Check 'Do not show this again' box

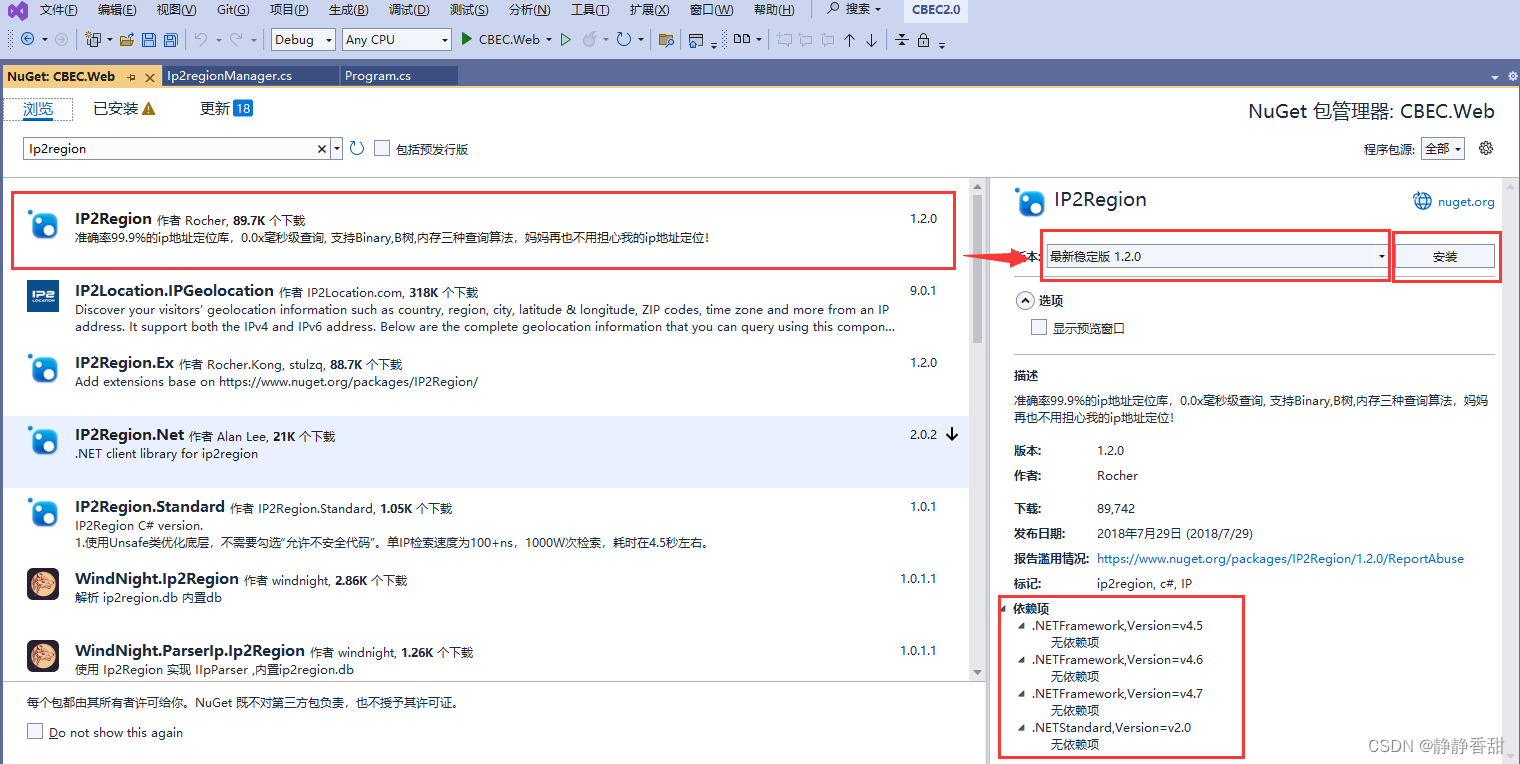35,731
